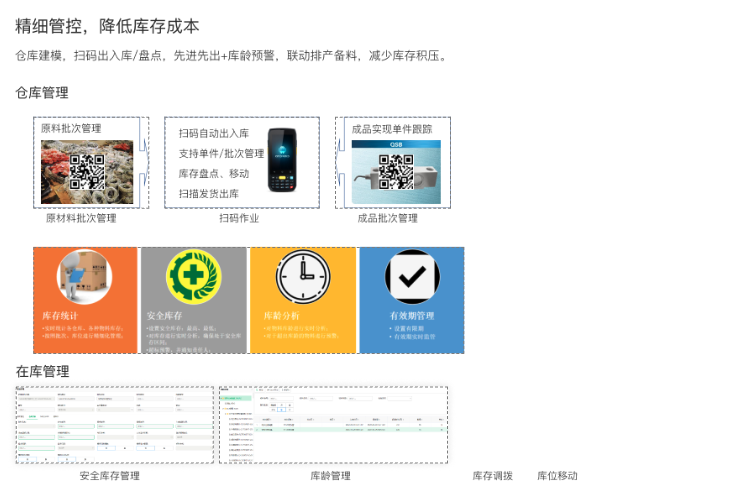Open the 库龄管理 screenshot thumbnail
Viewport: 737px width, 495px height.
tap(333, 424)
